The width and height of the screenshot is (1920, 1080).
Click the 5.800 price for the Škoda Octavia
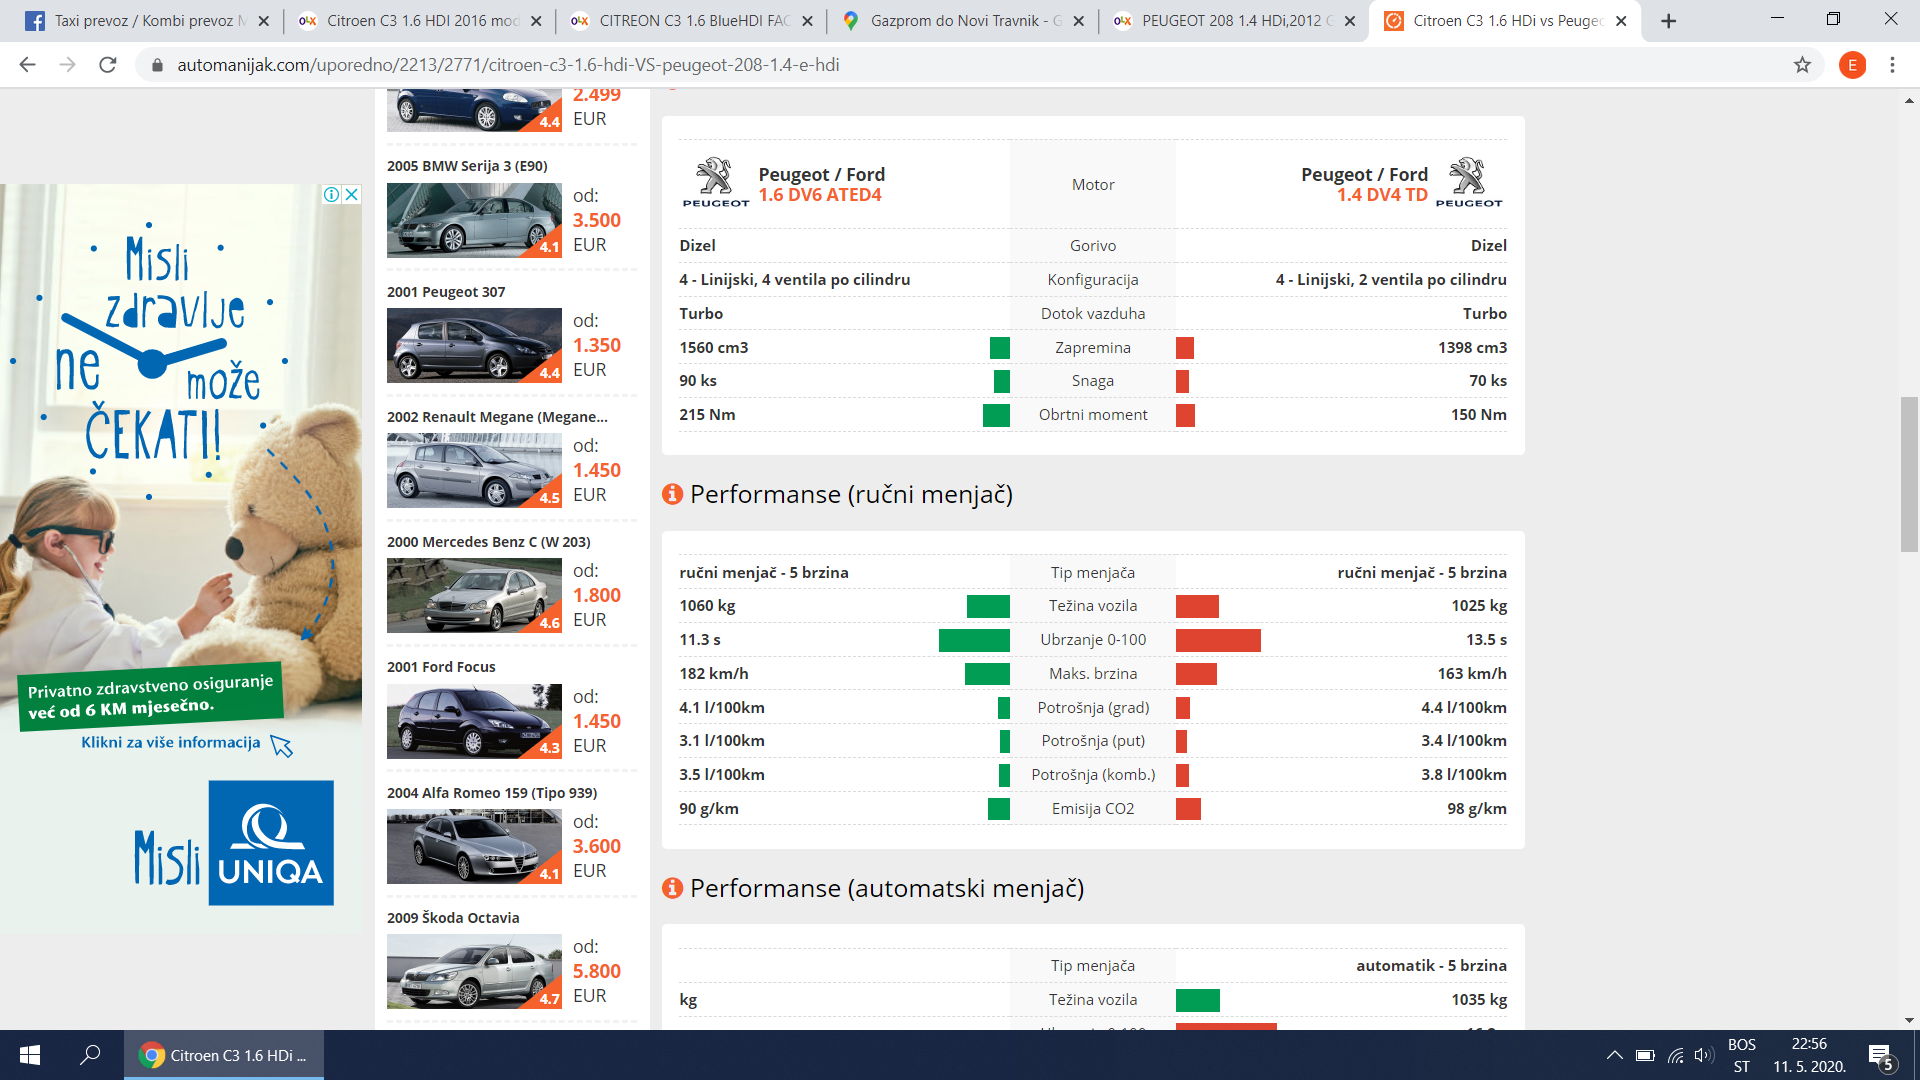[x=597, y=971]
